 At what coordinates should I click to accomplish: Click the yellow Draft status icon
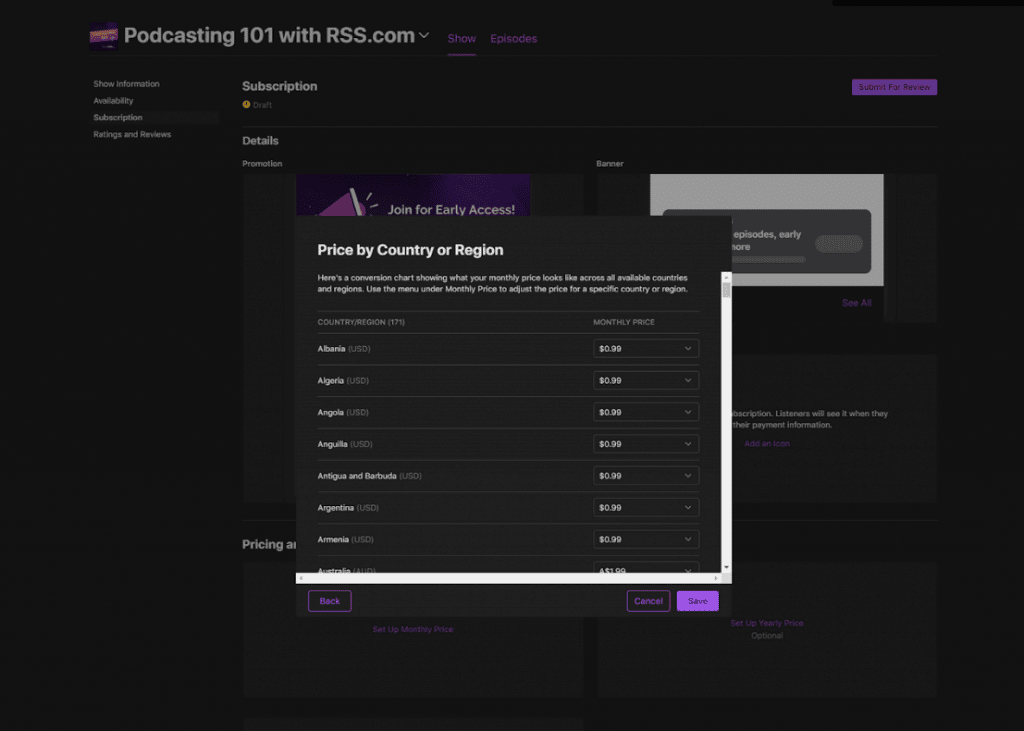pyautogui.click(x=246, y=105)
